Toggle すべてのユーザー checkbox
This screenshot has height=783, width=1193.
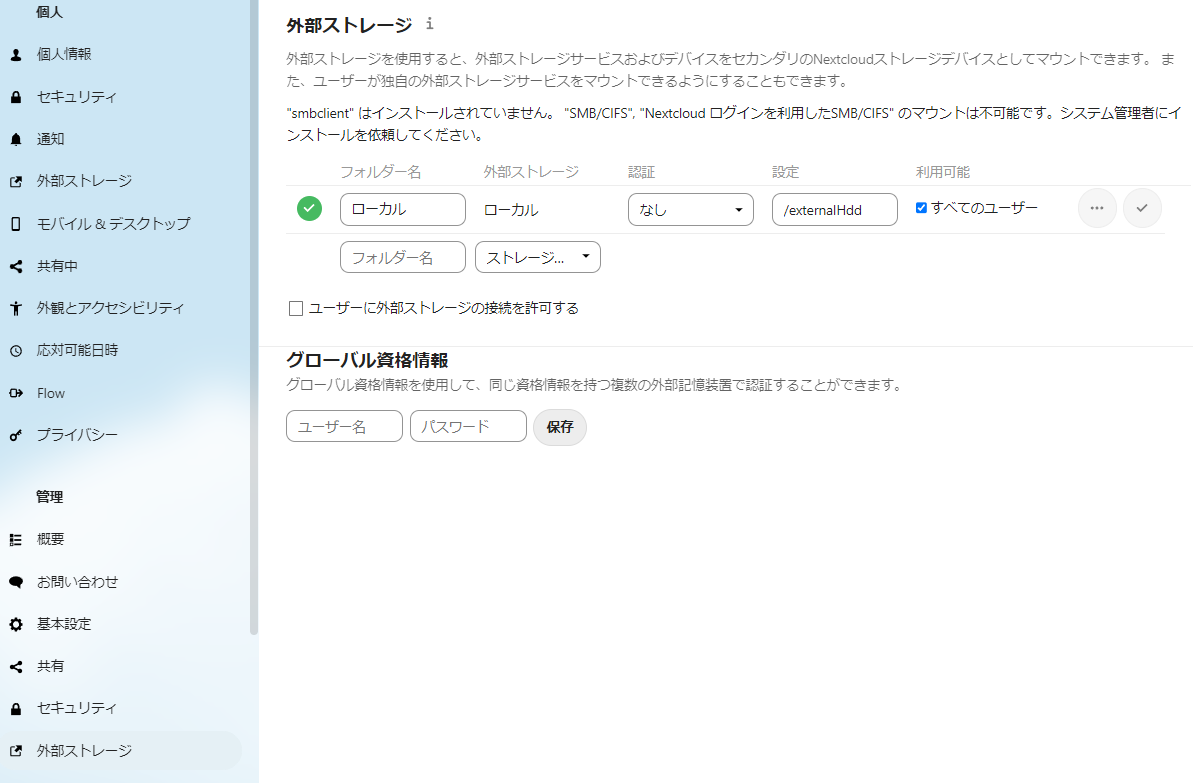coord(921,208)
